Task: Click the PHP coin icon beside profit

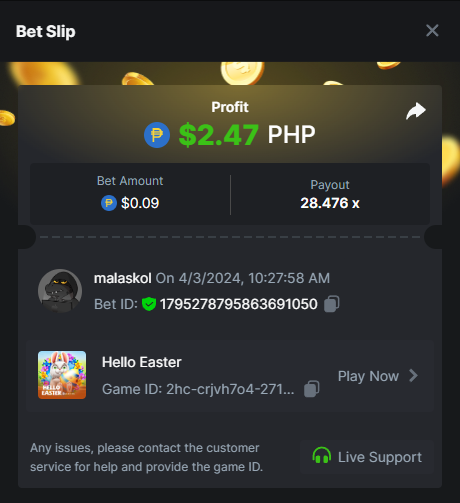Action: tap(157, 135)
